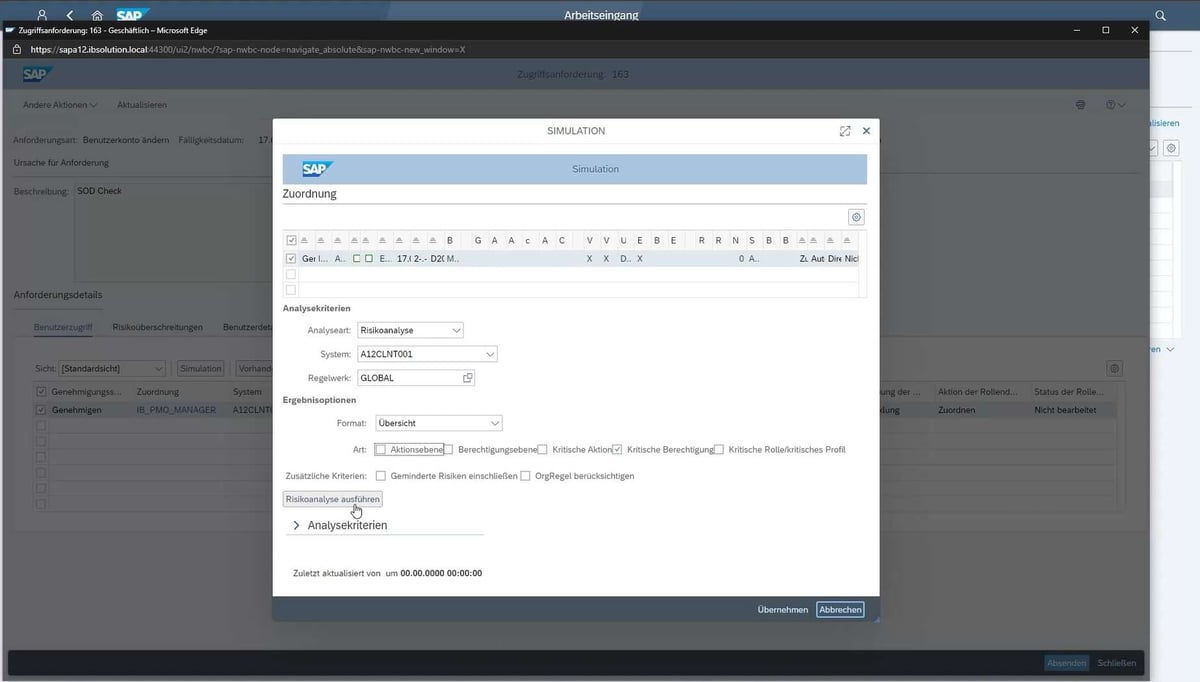The width and height of the screenshot is (1200, 682).
Task: Click into the Regelwerk input field
Action: pyautogui.click(x=409, y=378)
